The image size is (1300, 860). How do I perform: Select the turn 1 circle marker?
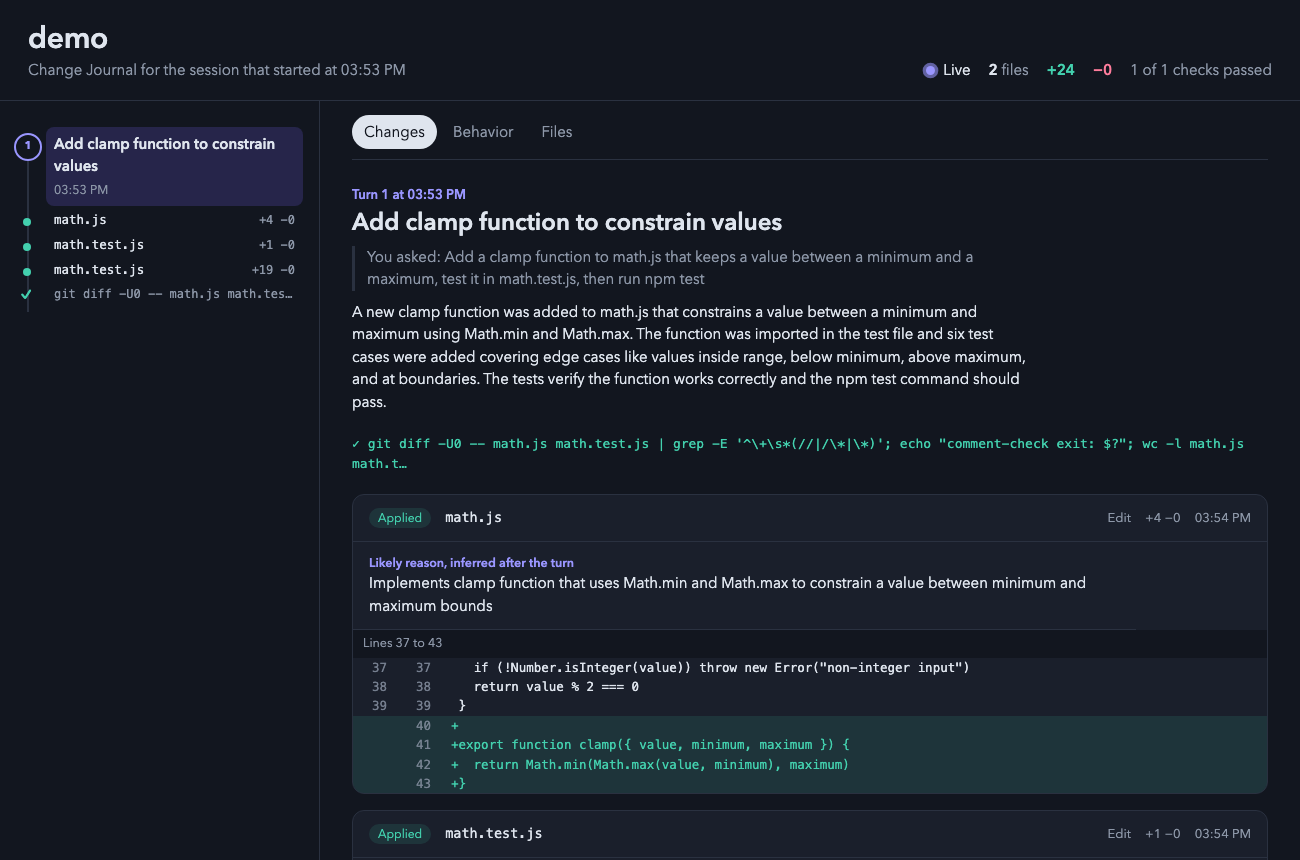[x=27, y=147]
